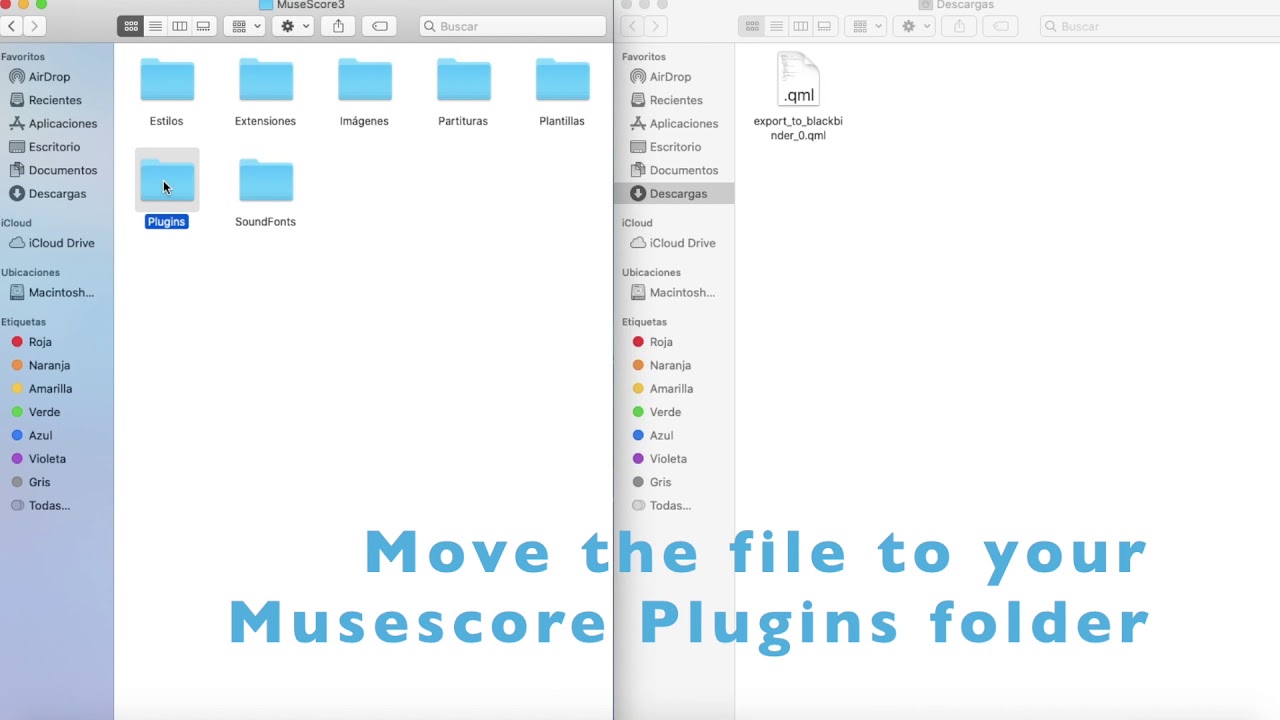This screenshot has height=720, width=1280.
Task: Open action gear menu in Descargas window
Action: coord(915,26)
